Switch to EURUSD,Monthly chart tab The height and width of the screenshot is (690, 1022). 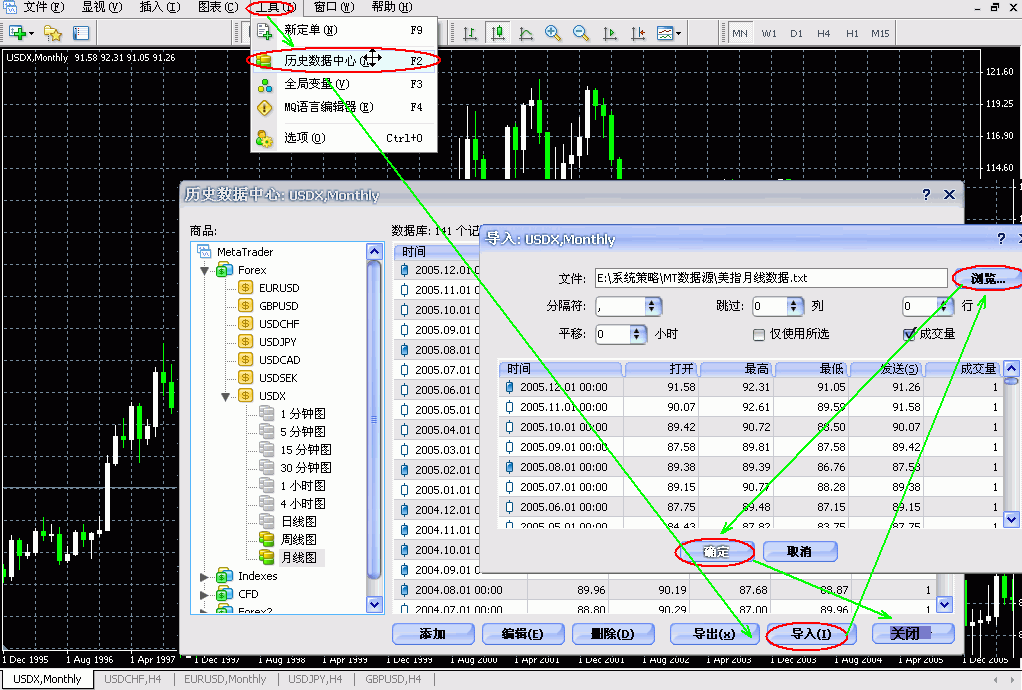pyautogui.click(x=225, y=680)
